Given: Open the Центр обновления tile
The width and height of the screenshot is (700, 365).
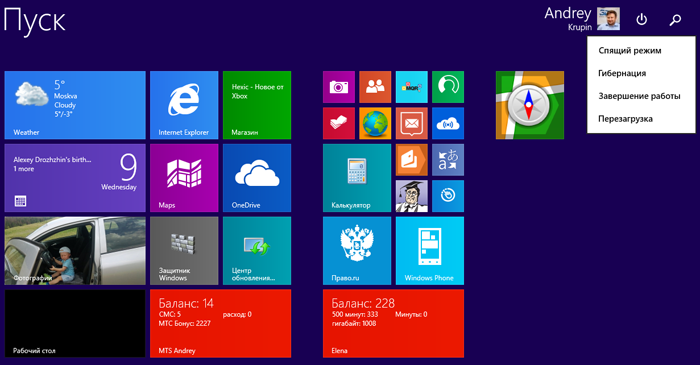Looking at the screenshot, I should (257, 251).
